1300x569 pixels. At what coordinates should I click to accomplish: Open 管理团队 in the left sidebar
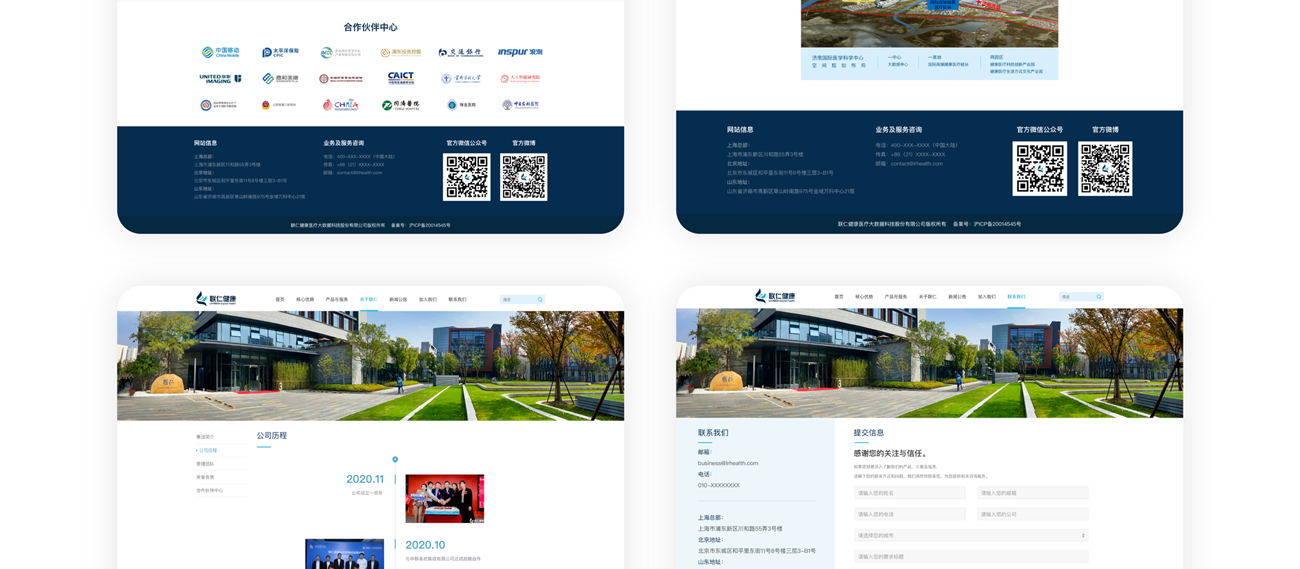coord(206,464)
